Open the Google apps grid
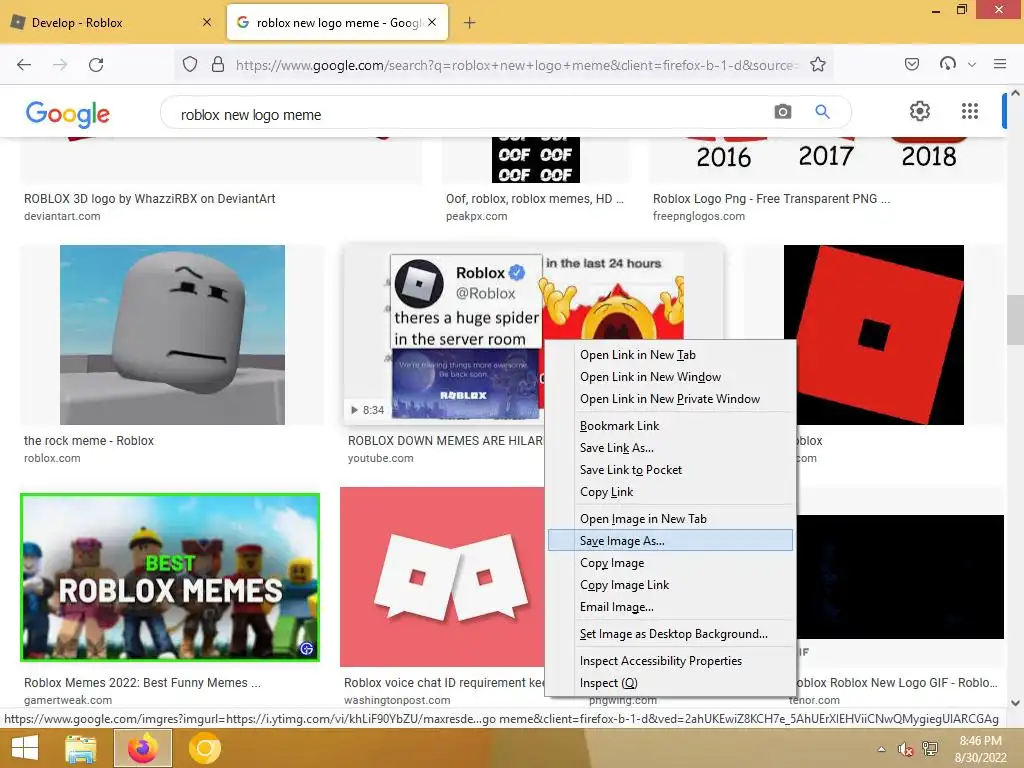 pos(970,111)
